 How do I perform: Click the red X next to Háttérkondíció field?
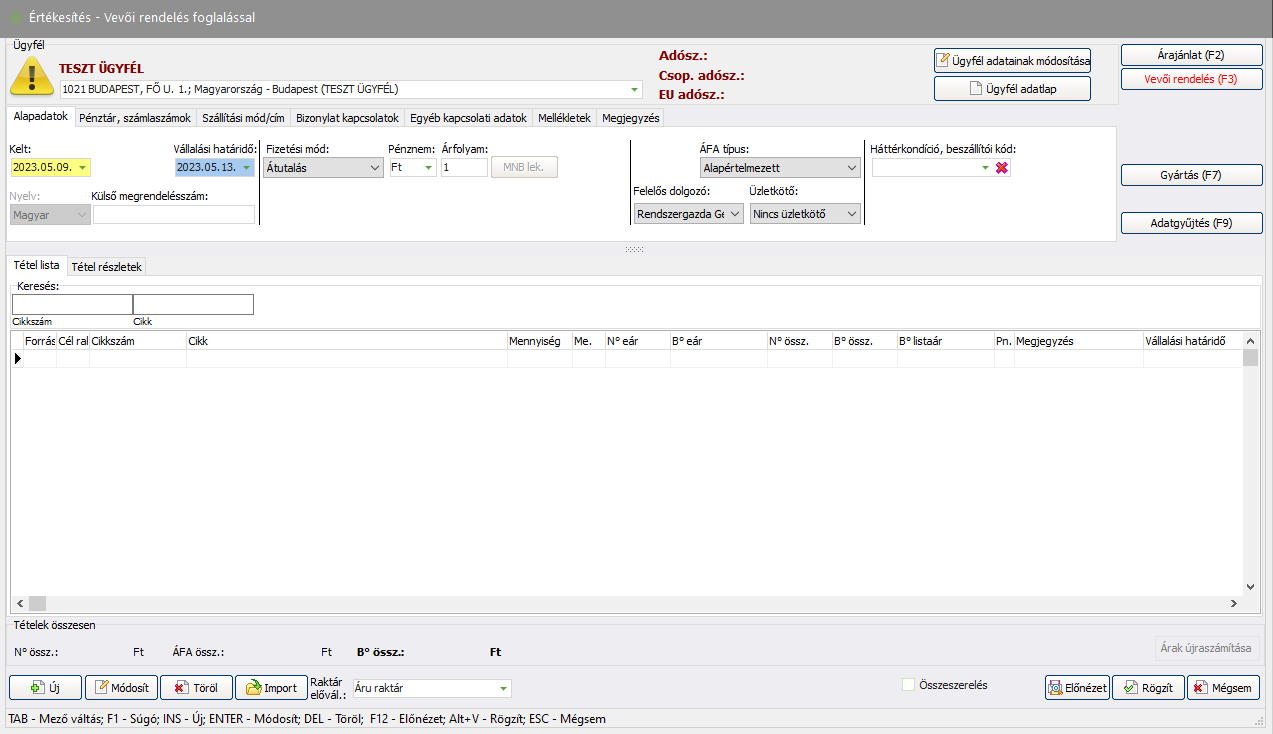pyautogui.click(x=1002, y=168)
